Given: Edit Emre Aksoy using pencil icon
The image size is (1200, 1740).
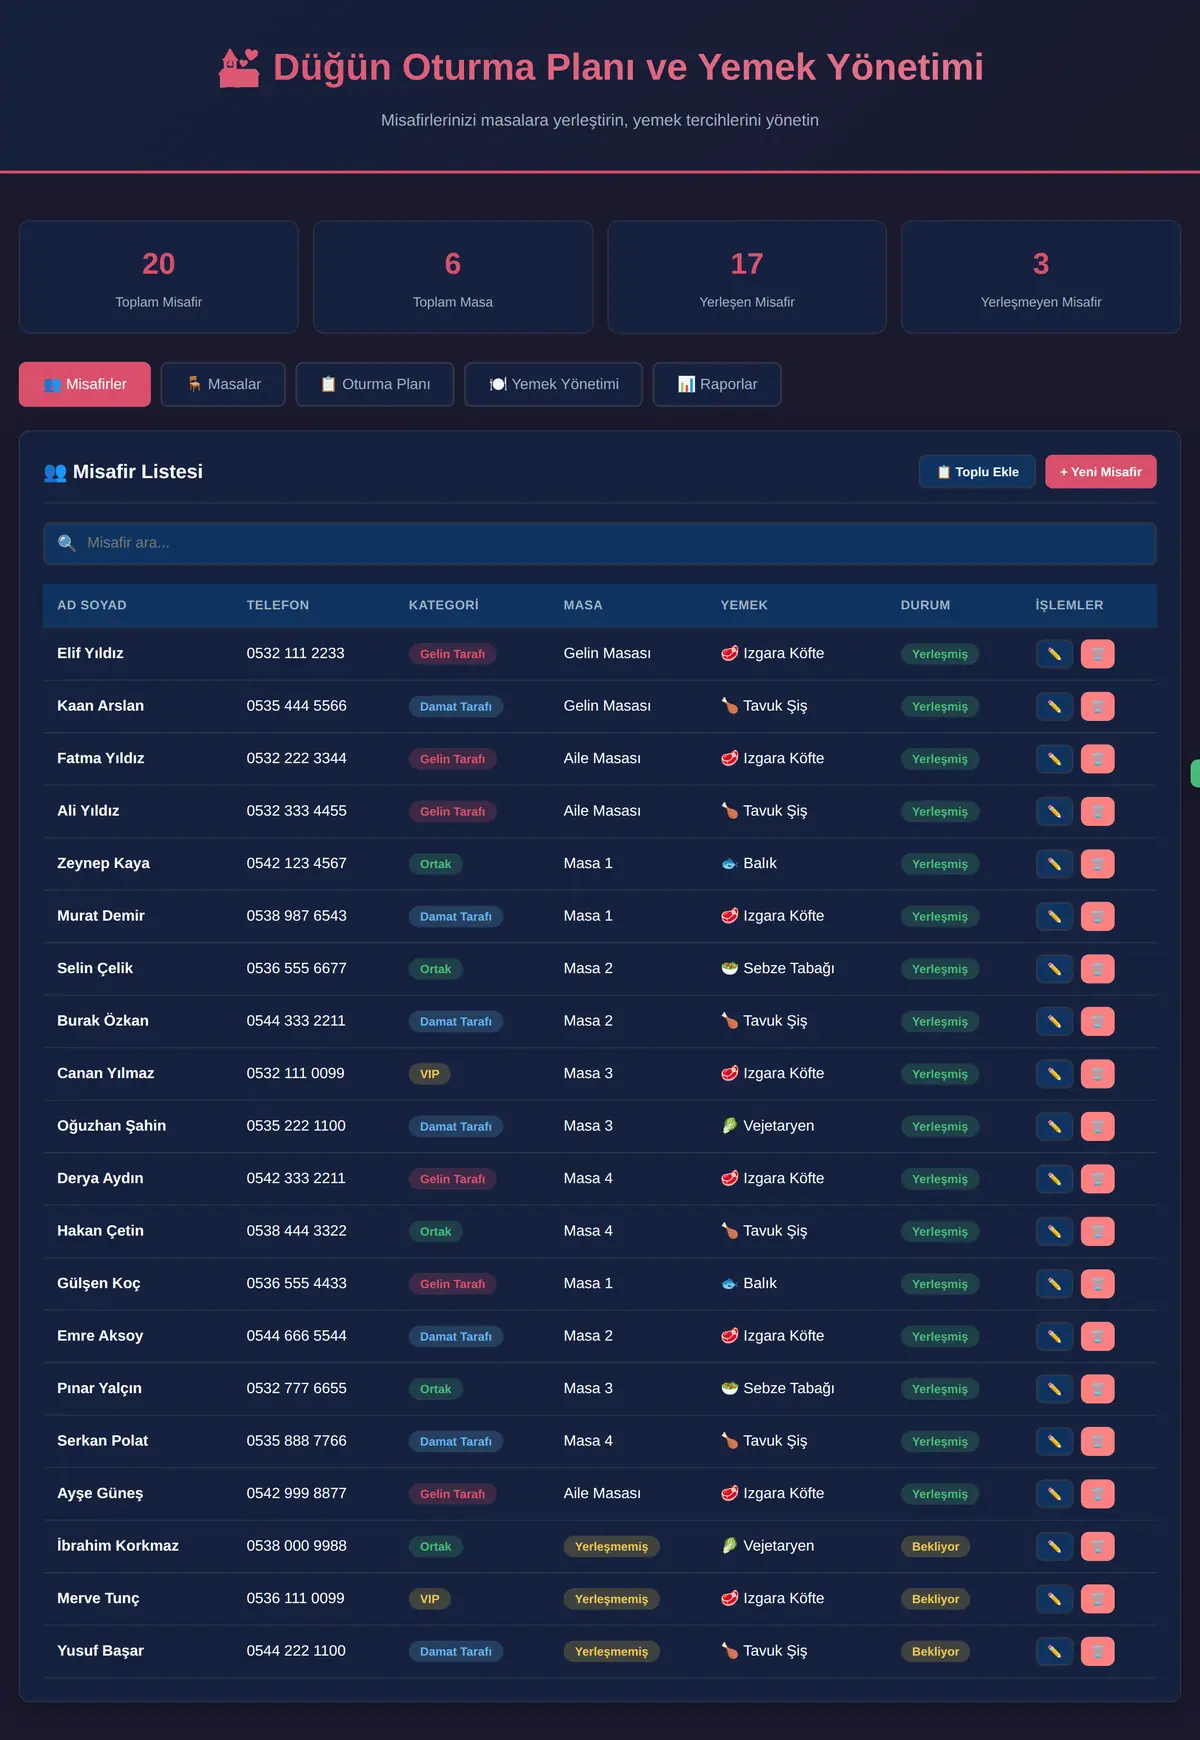Looking at the screenshot, I should coord(1054,1336).
